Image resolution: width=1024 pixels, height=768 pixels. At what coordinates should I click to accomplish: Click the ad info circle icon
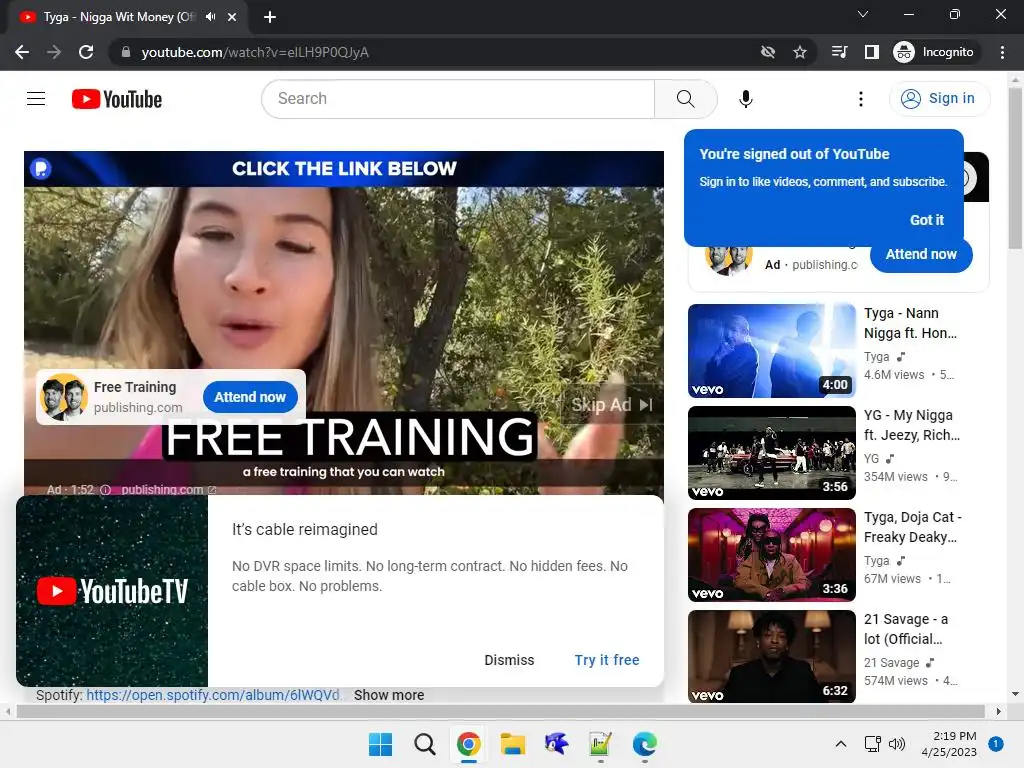coord(105,490)
